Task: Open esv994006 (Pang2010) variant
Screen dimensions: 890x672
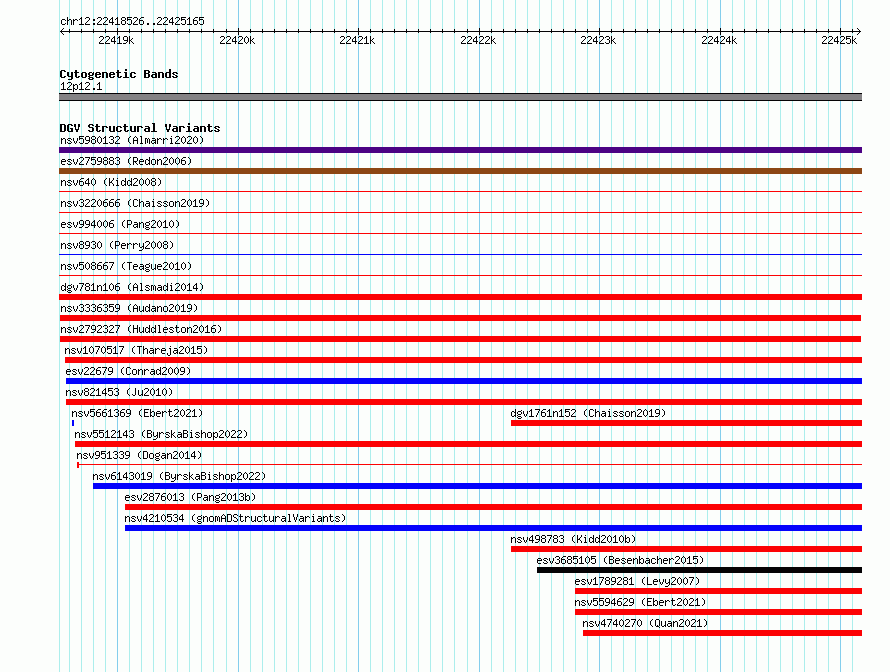Action: 120,224
